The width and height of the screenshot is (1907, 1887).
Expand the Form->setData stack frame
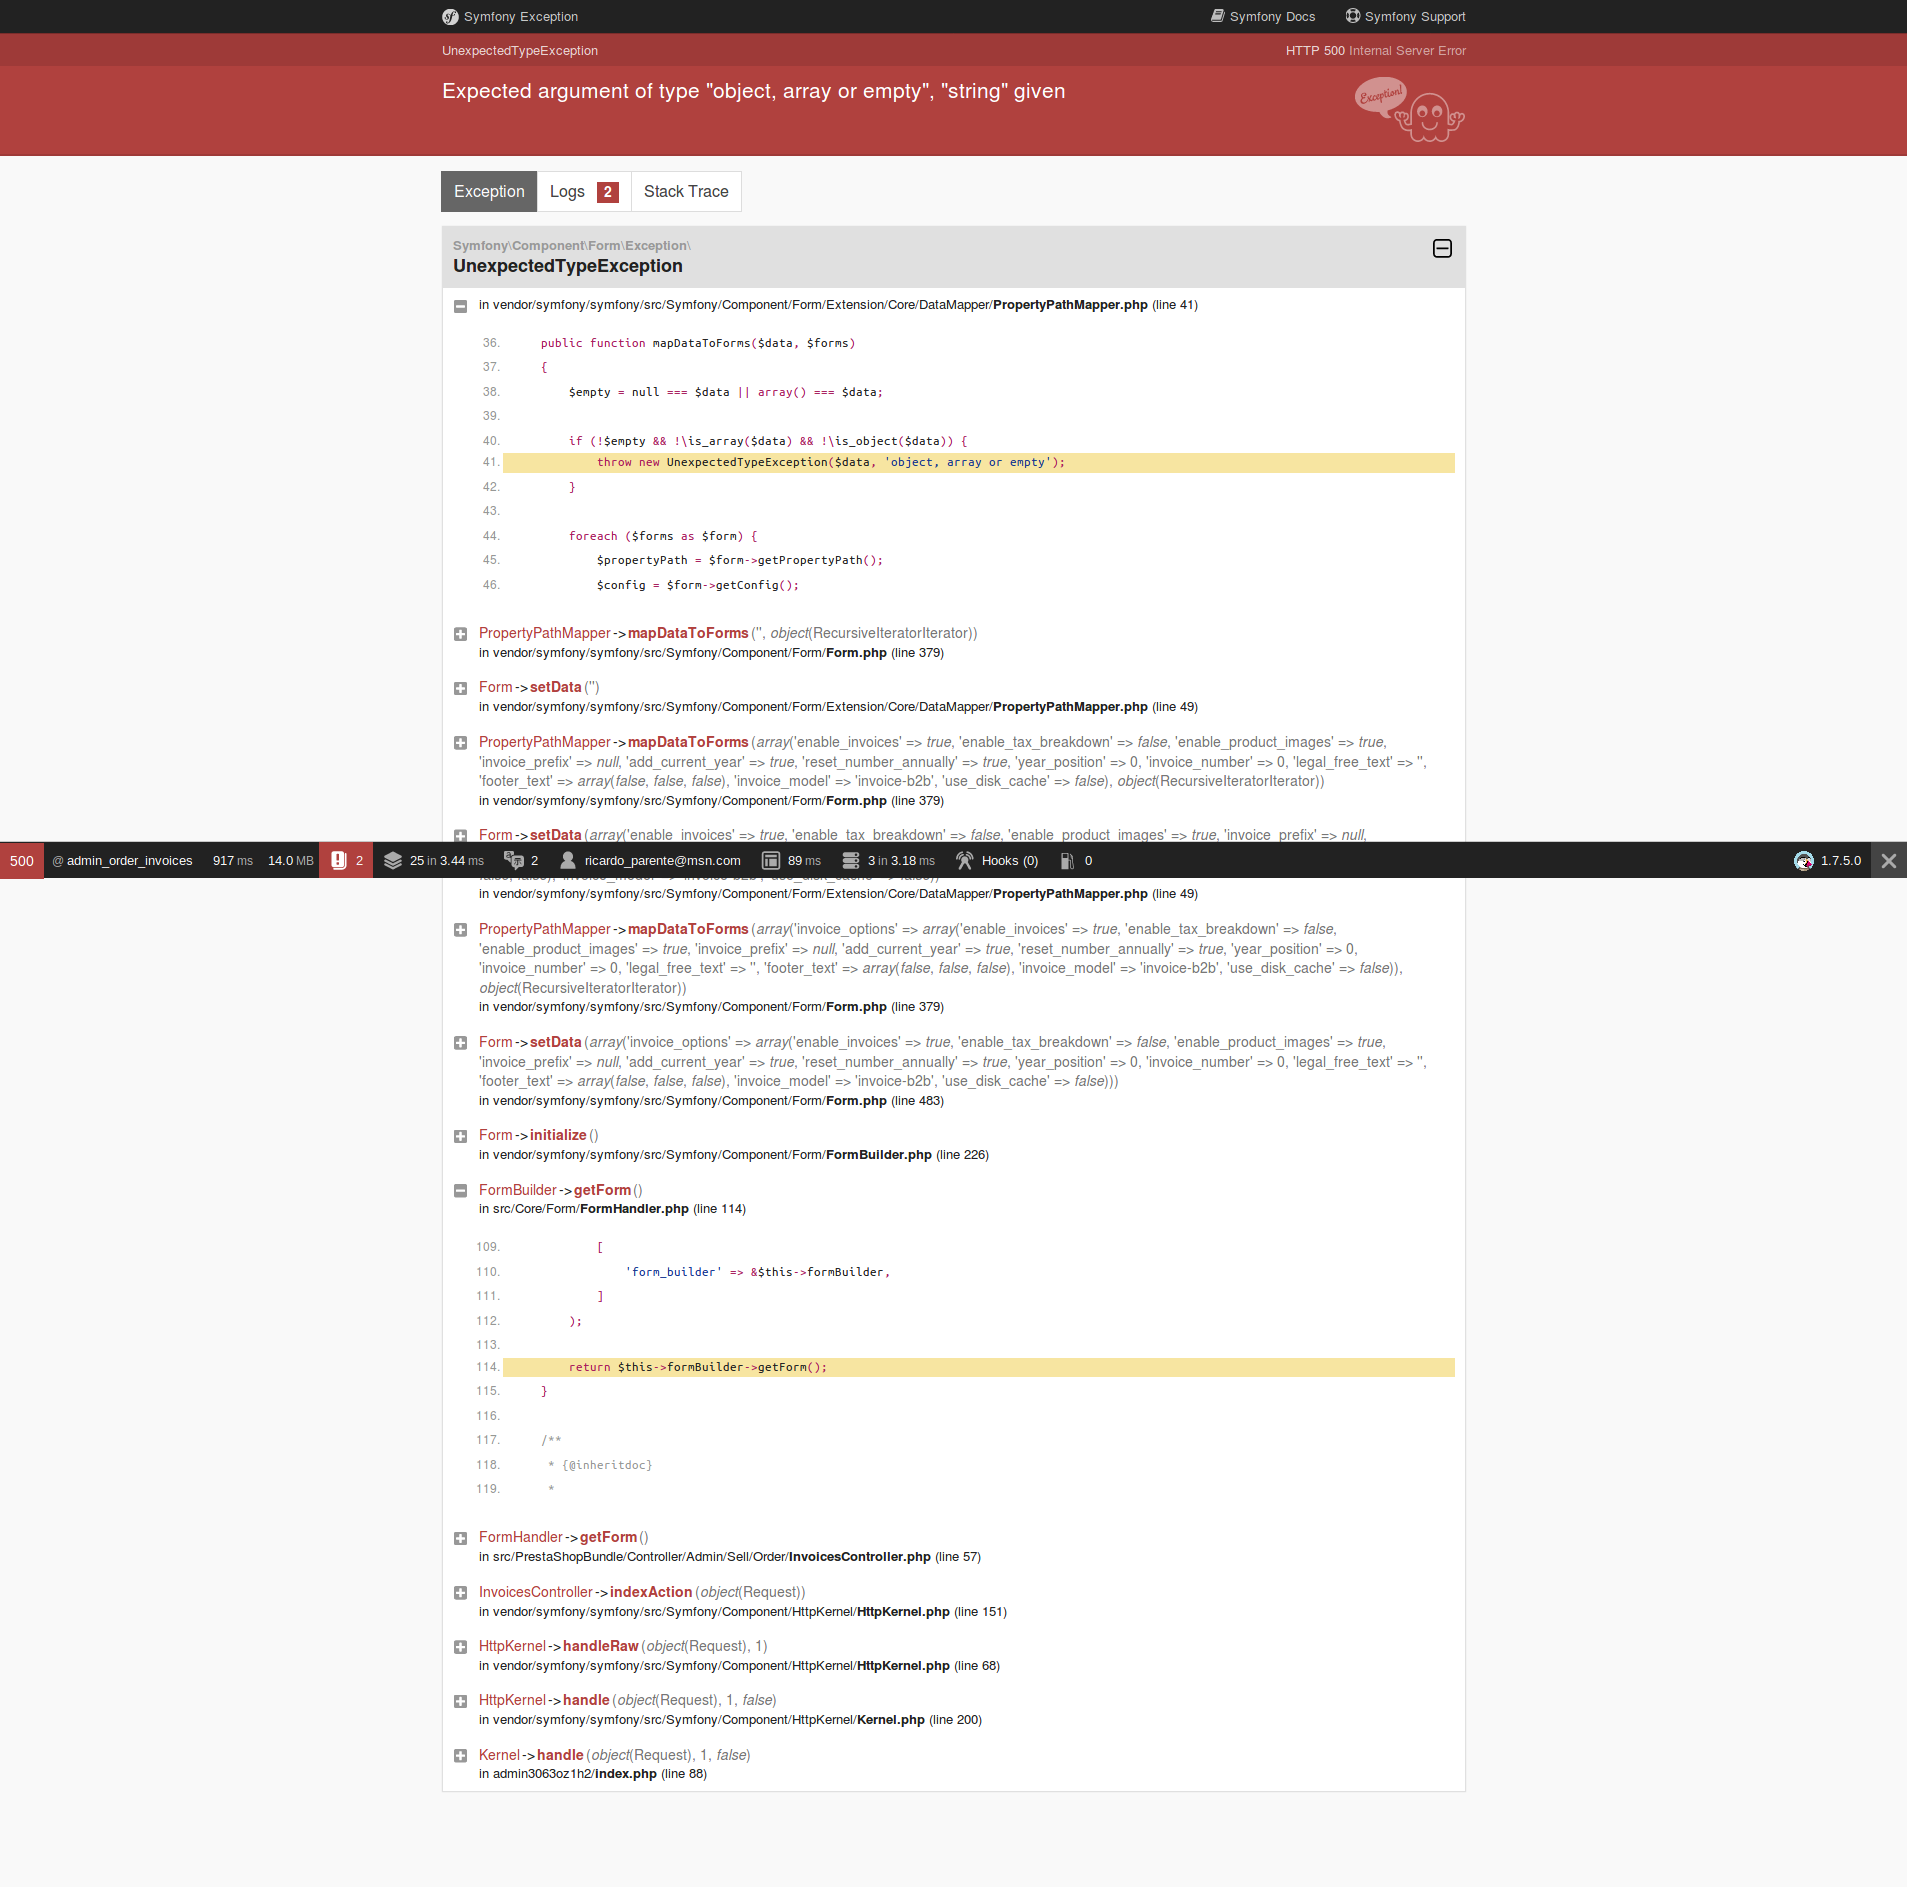(461, 688)
